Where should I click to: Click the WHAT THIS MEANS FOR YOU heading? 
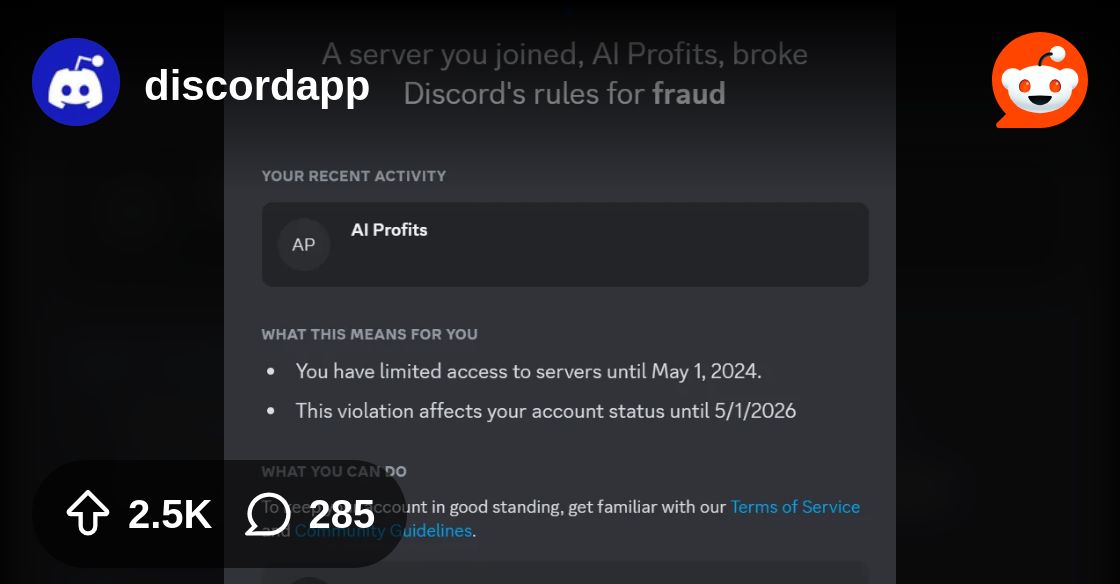click(x=369, y=334)
